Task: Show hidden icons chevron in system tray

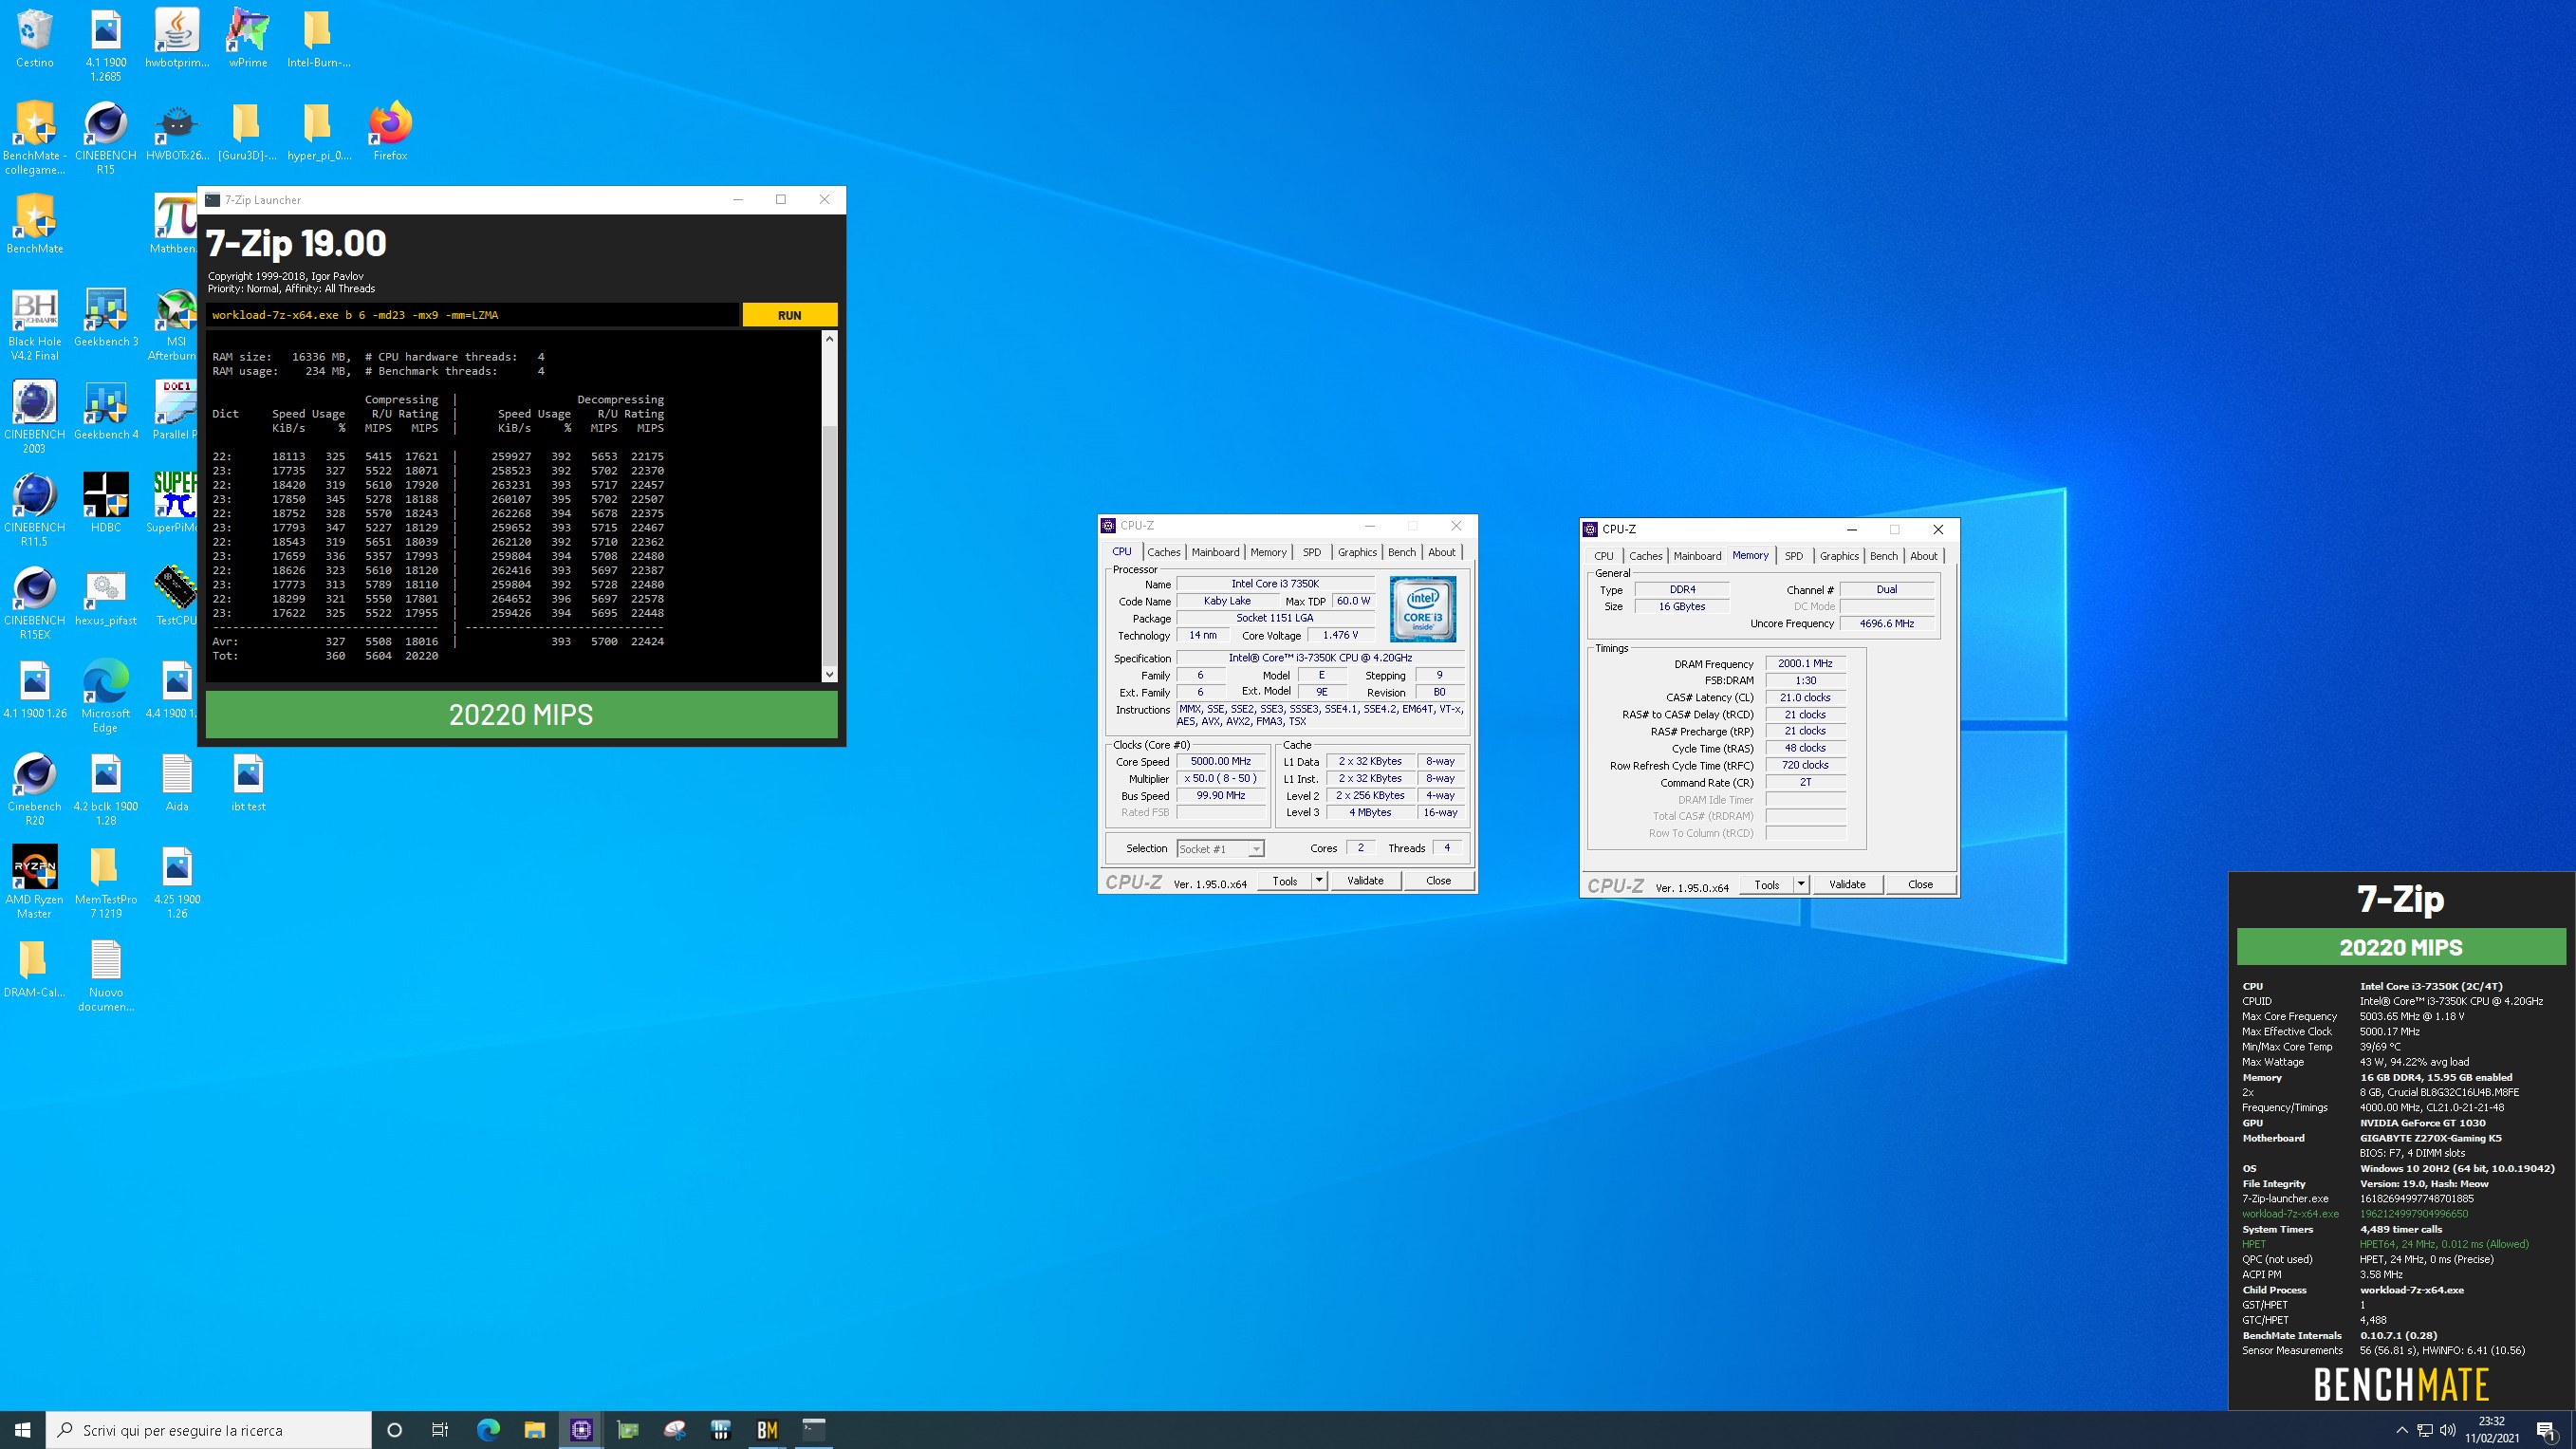Action: pyautogui.click(x=2402, y=1430)
